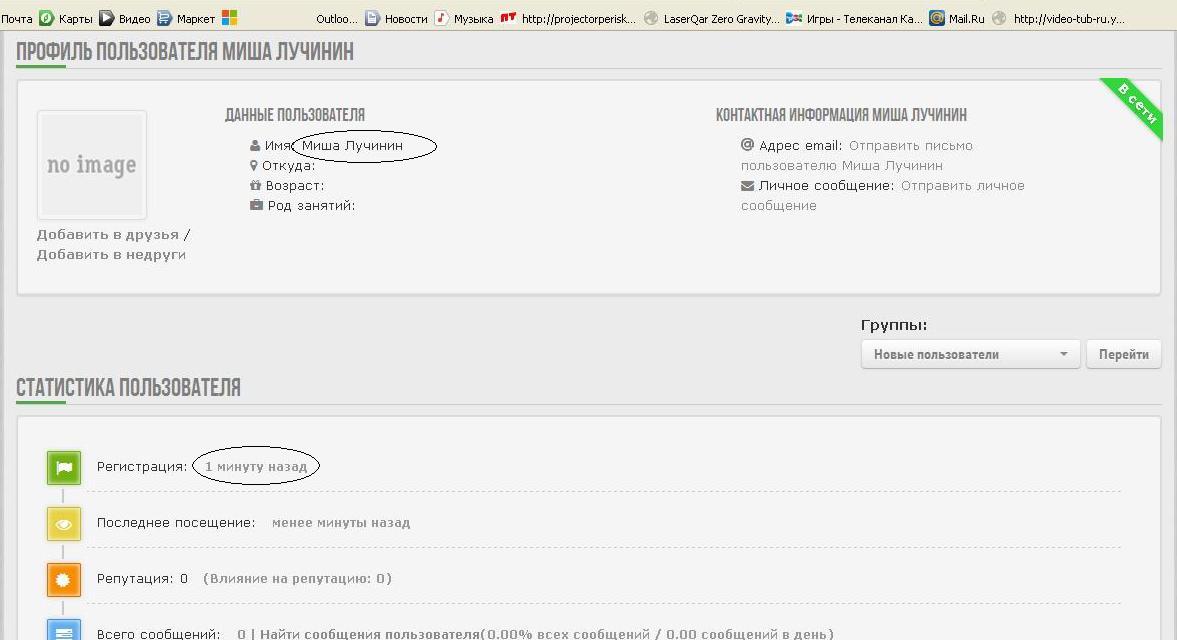Viewport: 1177px width, 640px height.
Task: Click the email @ icon
Action: pos(747,145)
